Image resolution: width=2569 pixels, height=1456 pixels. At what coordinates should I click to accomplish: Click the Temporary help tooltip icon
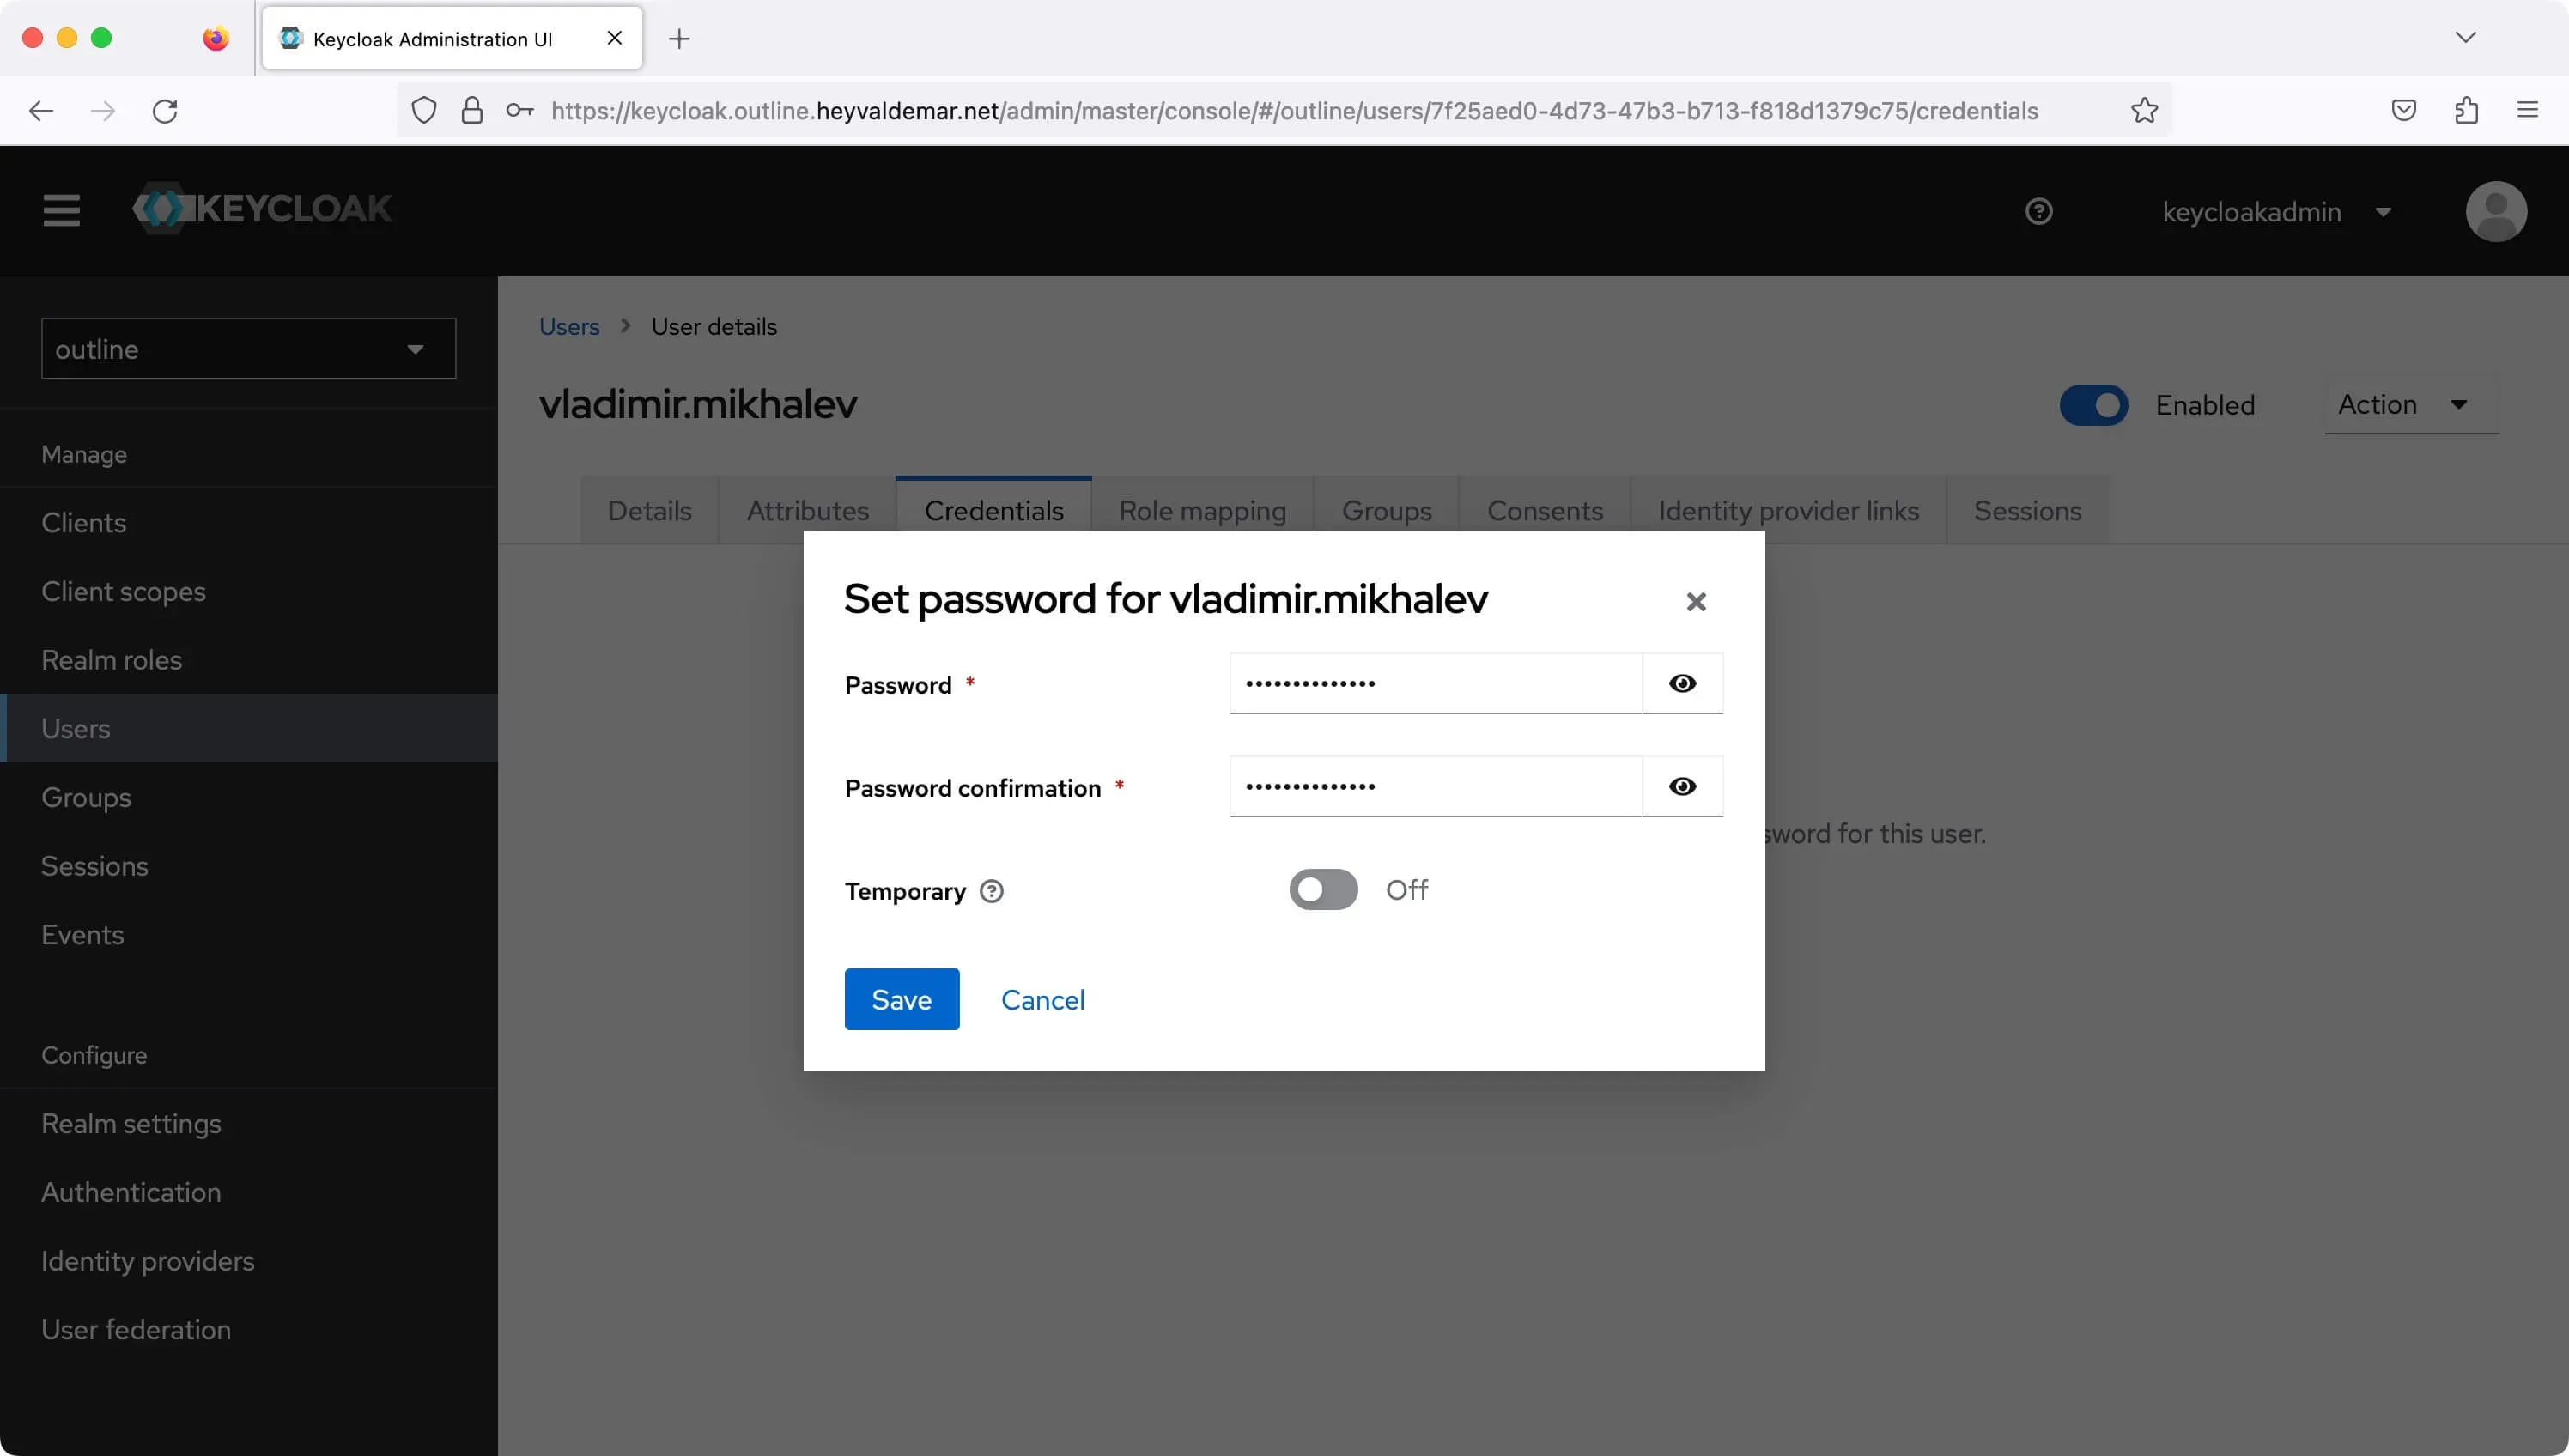pos(991,891)
